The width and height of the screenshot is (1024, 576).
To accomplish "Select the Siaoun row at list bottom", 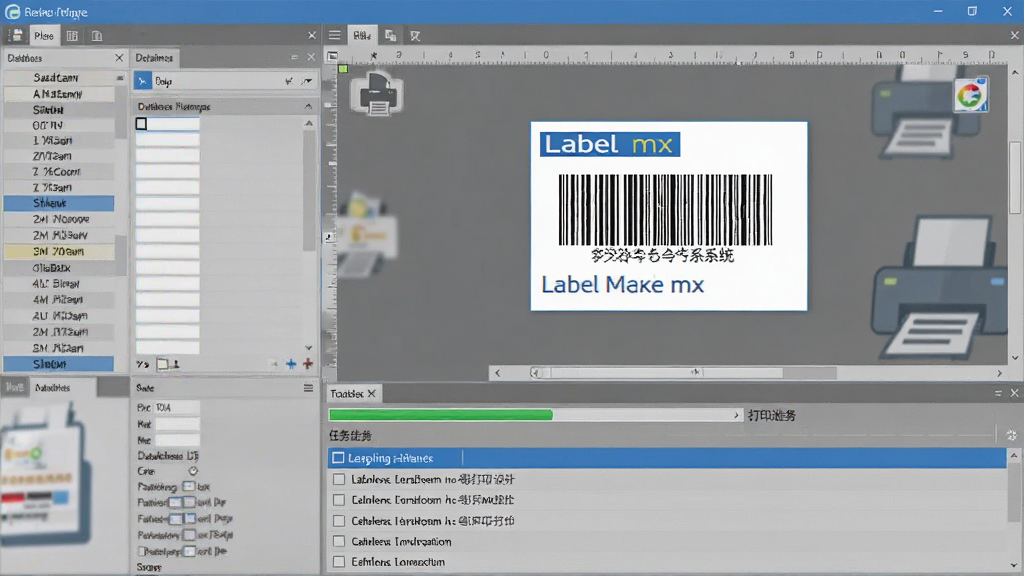I will (59, 364).
